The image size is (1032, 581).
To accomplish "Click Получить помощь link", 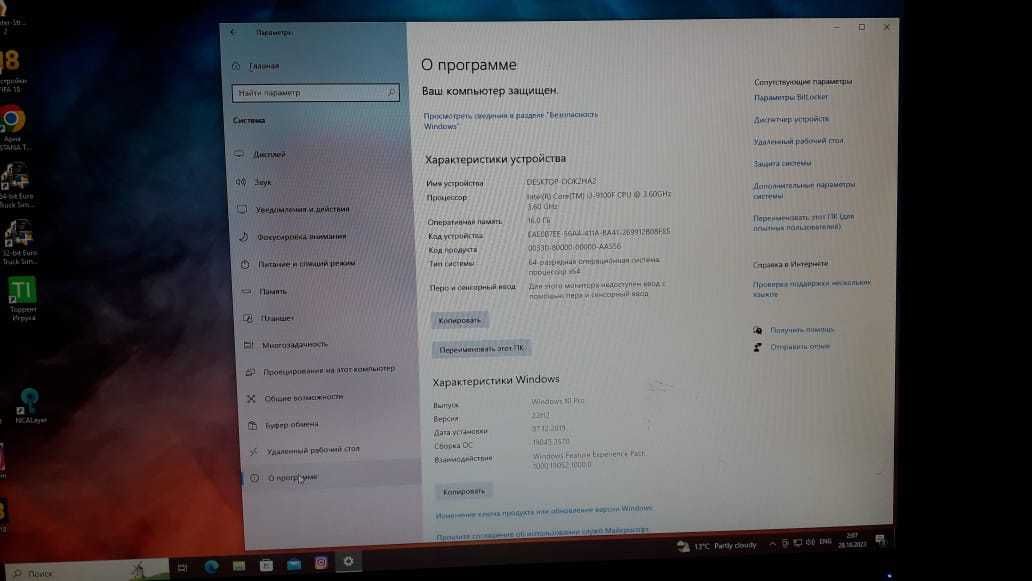I will [x=802, y=330].
